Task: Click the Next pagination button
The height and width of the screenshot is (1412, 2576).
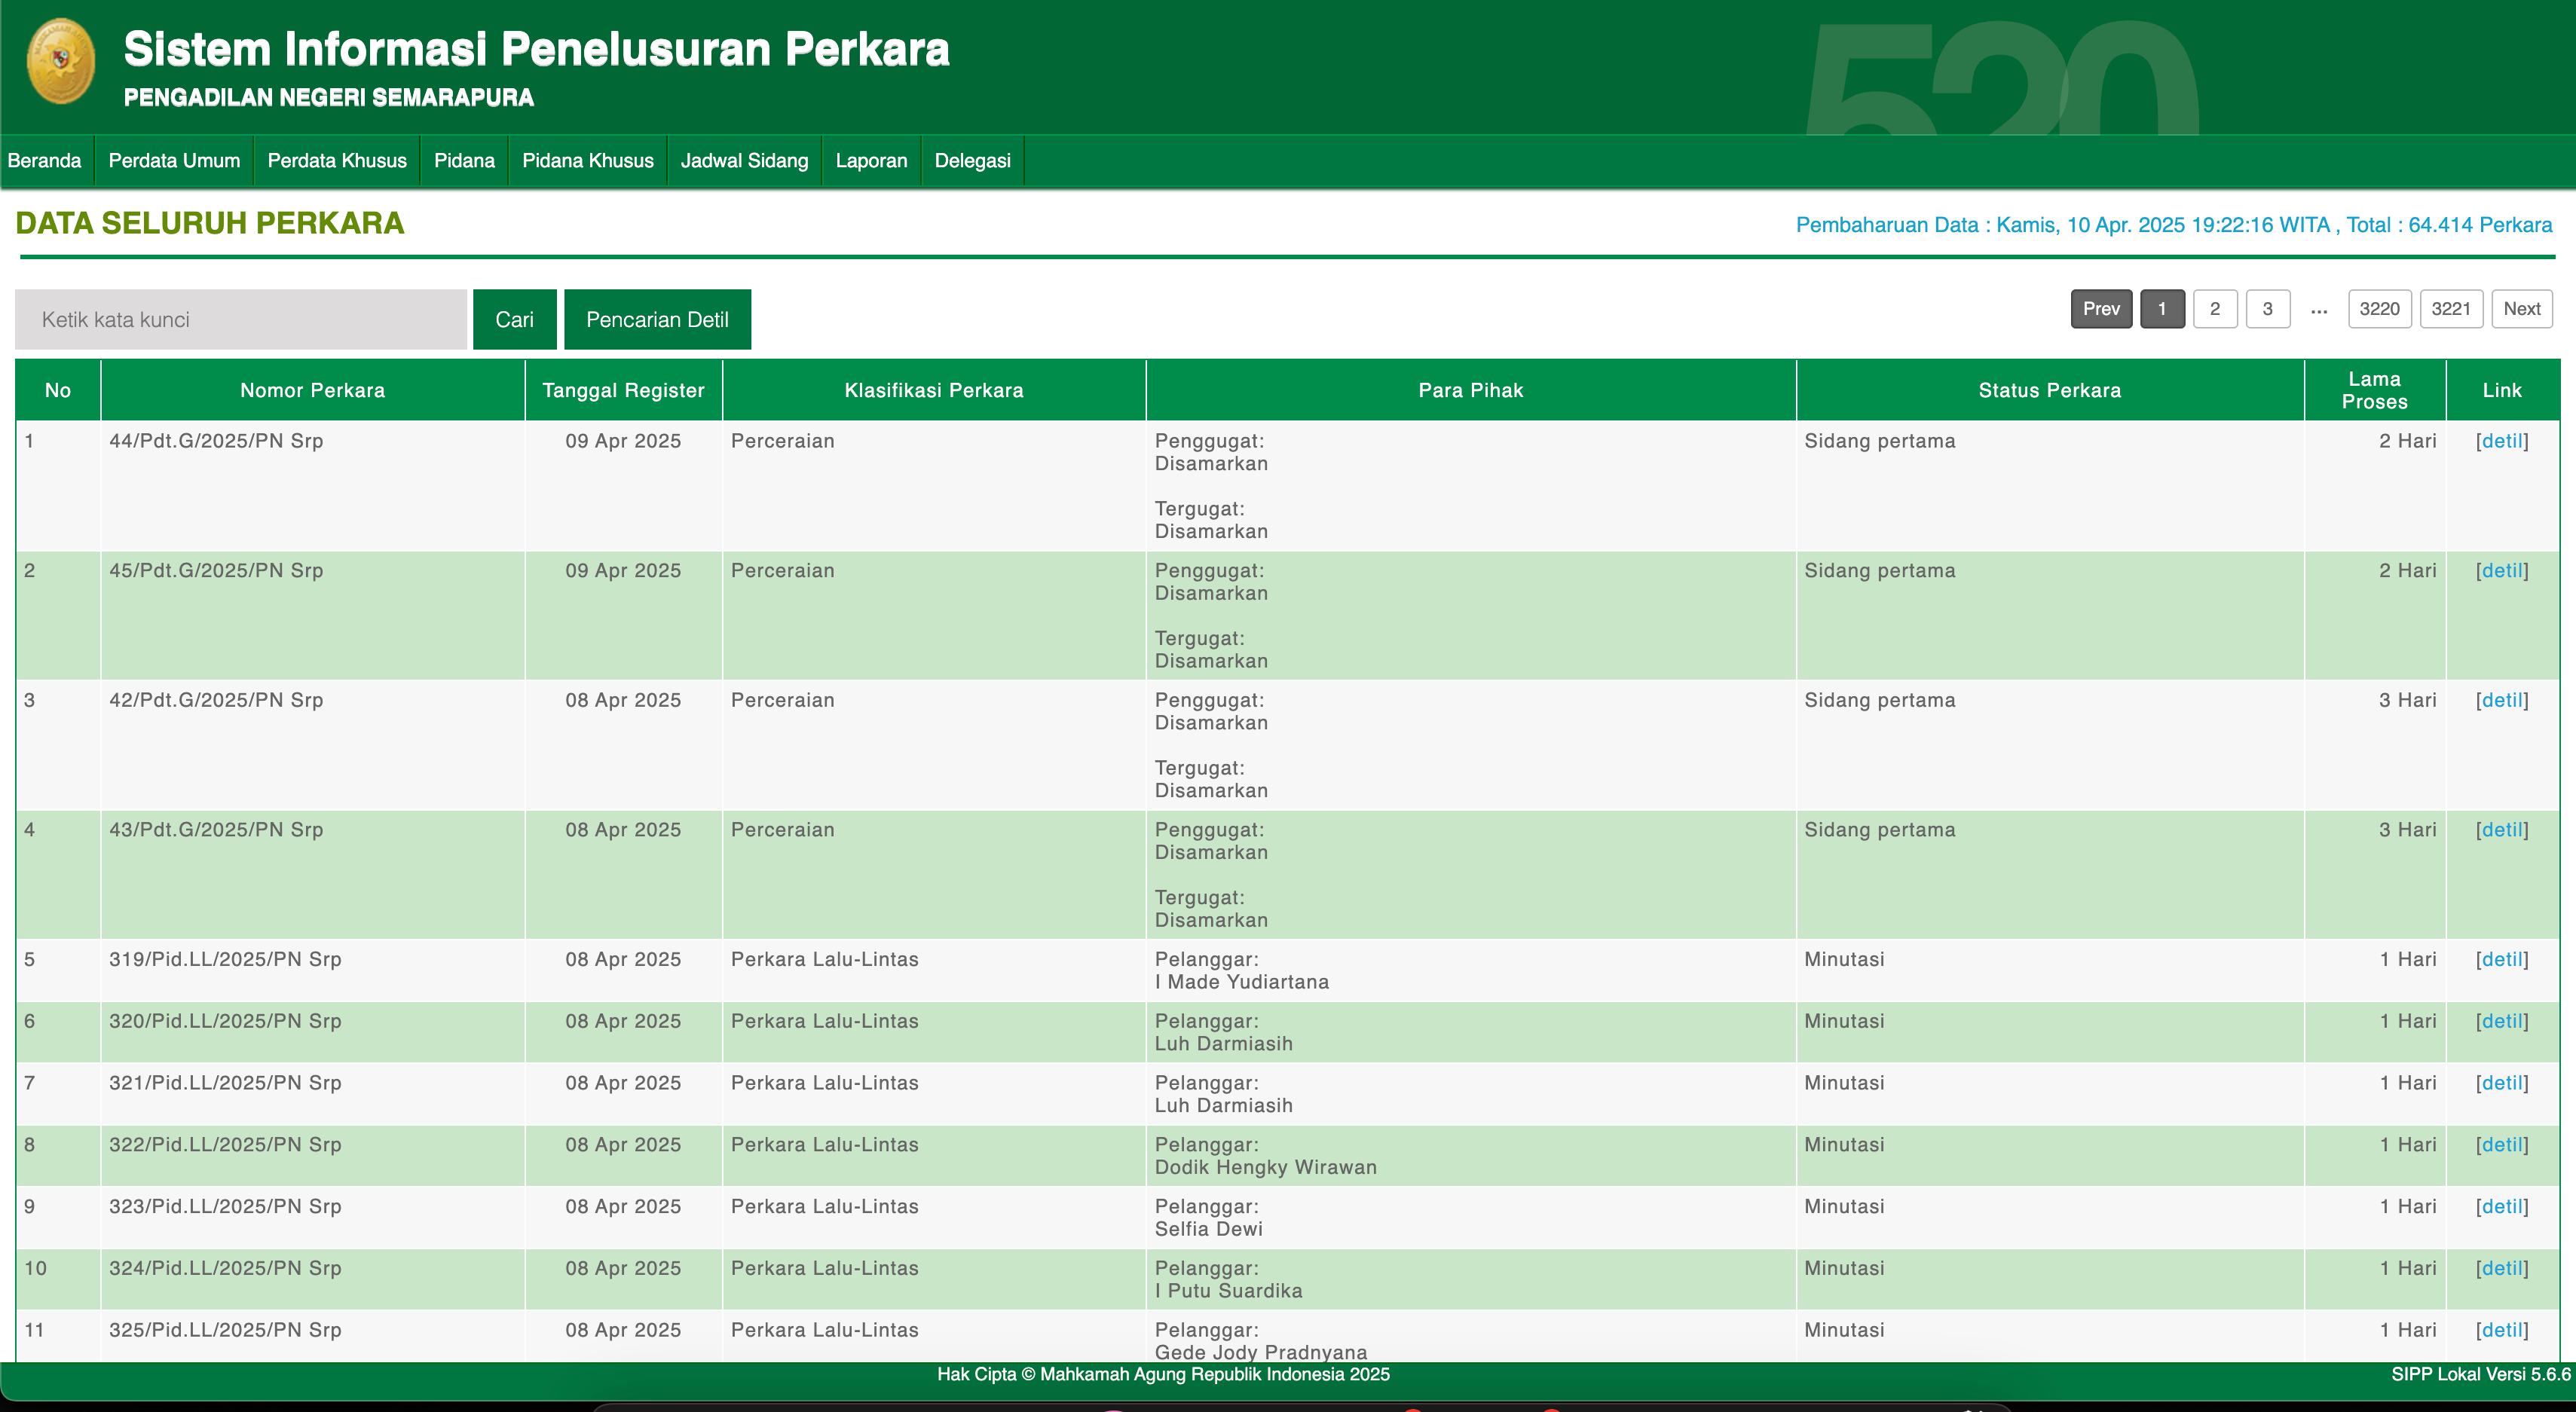Action: tap(2521, 309)
